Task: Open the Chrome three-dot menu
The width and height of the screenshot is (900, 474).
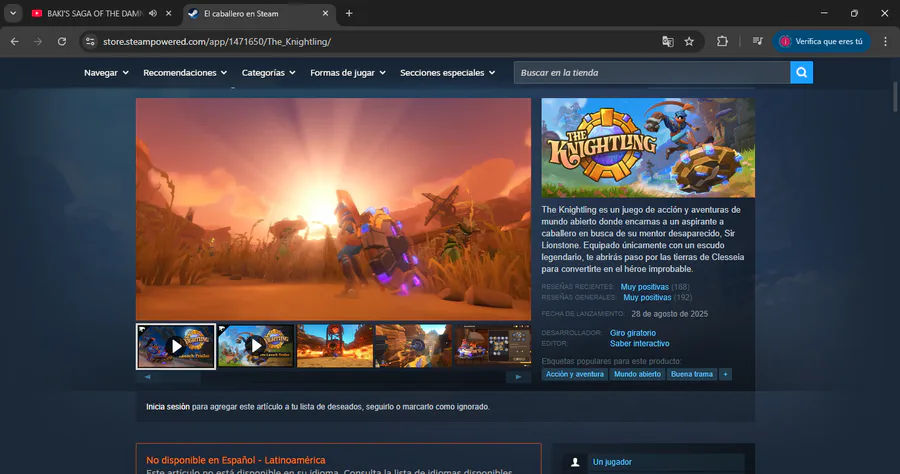Action: 885,41
